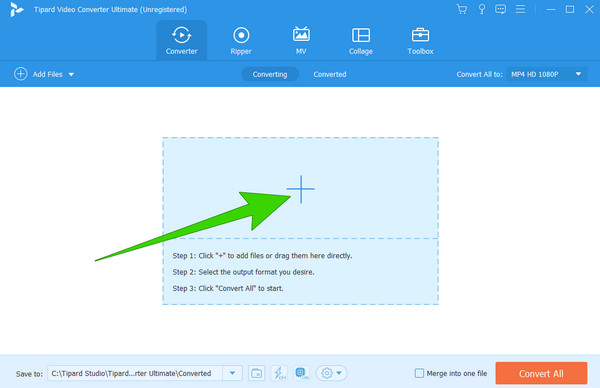Click the Tipard logo in title bar
The height and width of the screenshot is (388, 600).
(16, 10)
